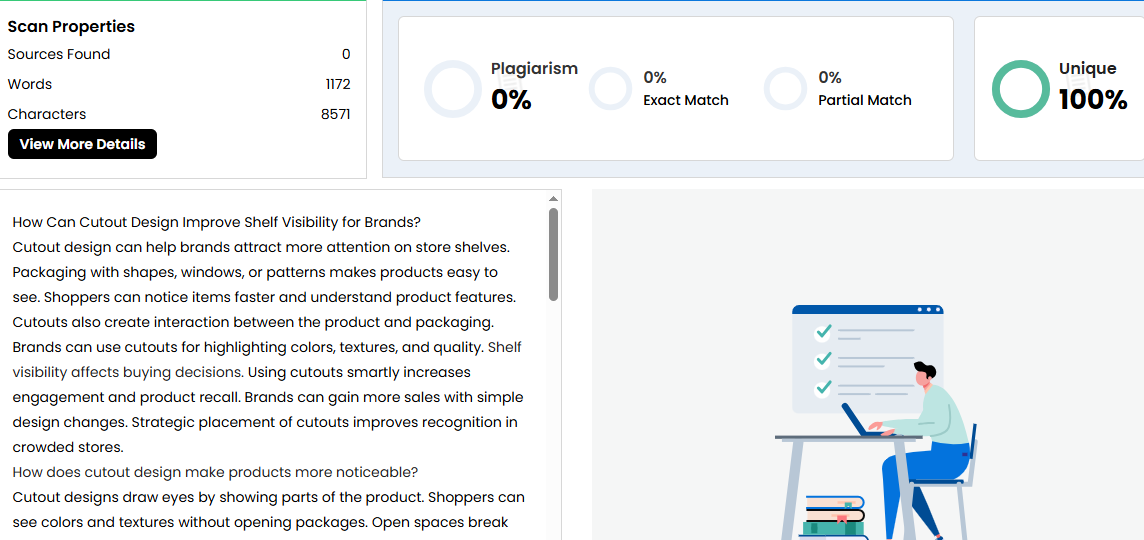Click the green Unique 100% ring
Viewport: 1144px width, 540px height.
[x=1020, y=89]
